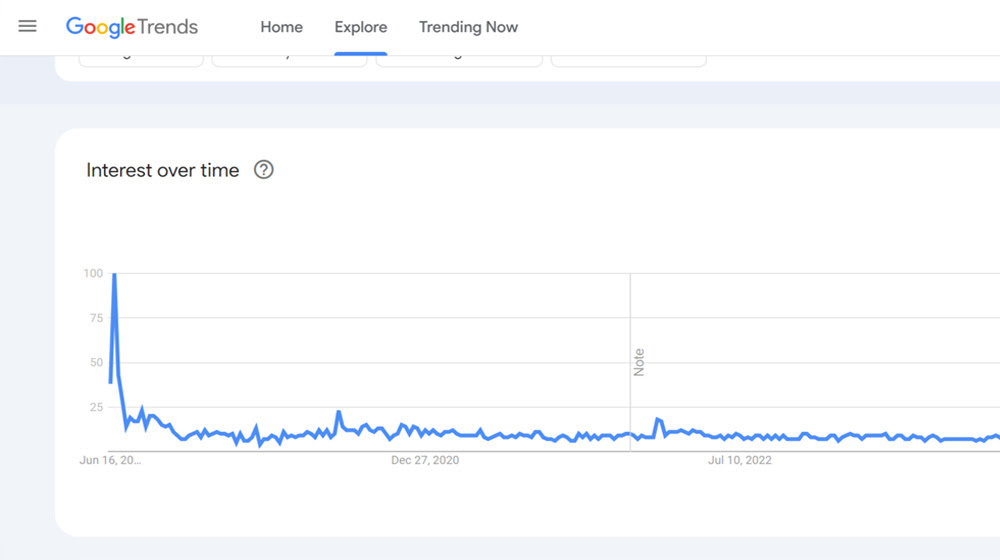Viewport: 1000px width, 560px height.
Task: Open the Trending Now page
Action: [468, 27]
